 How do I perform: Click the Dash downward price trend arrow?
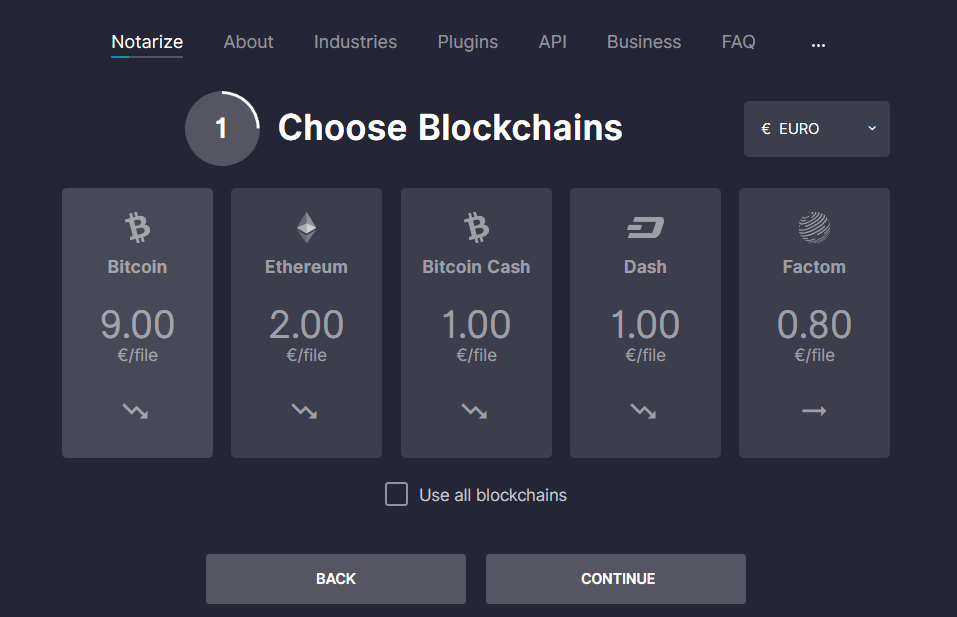tap(644, 411)
